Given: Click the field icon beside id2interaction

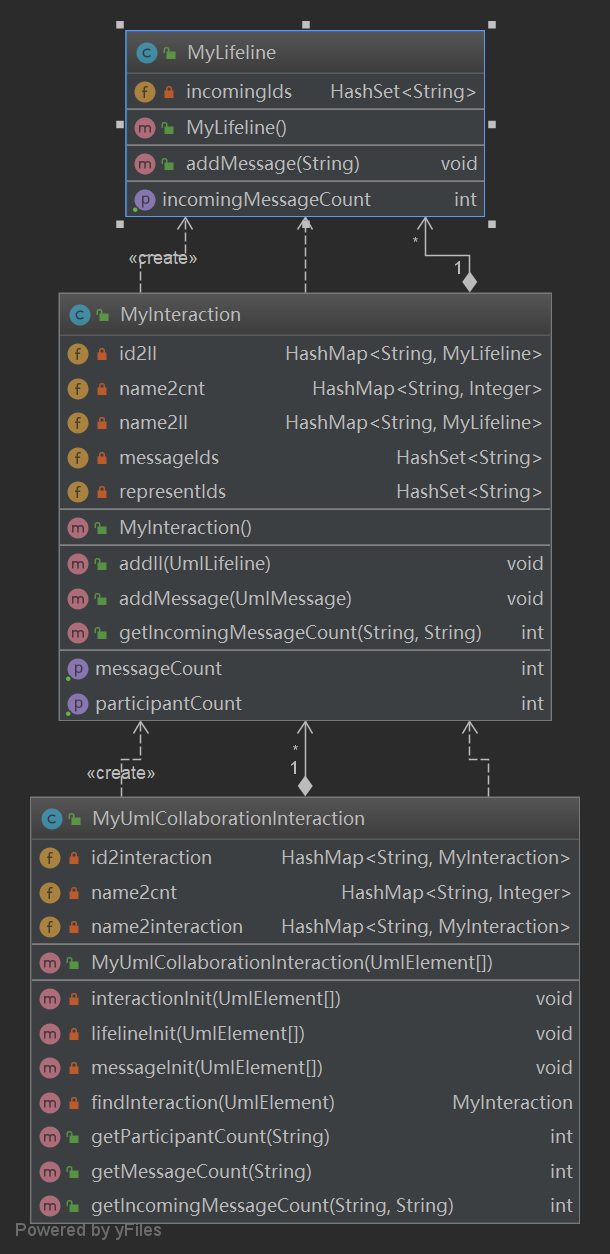Looking at the screenshot, I should 49,858.
